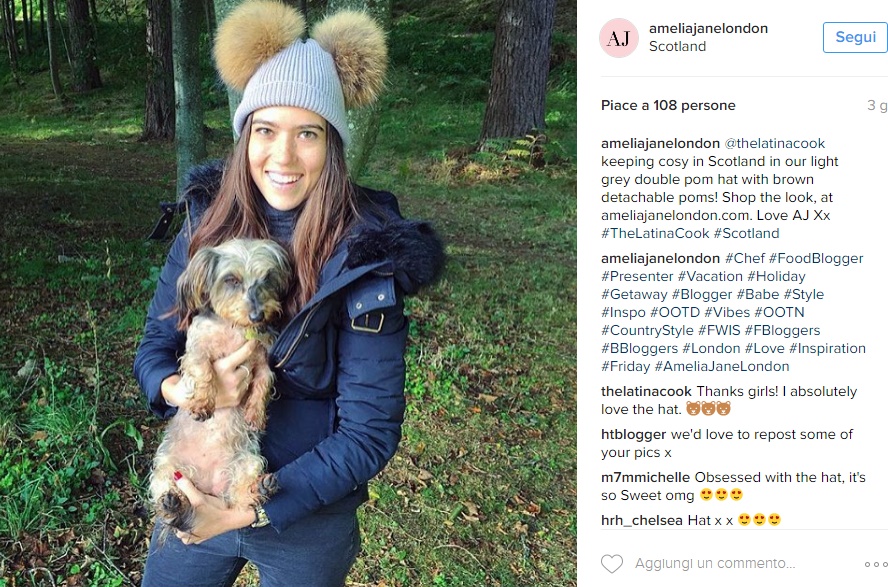Visit the thelatinacook commenter profile
The height and width of the screenshot is (587, 888).
646,391
